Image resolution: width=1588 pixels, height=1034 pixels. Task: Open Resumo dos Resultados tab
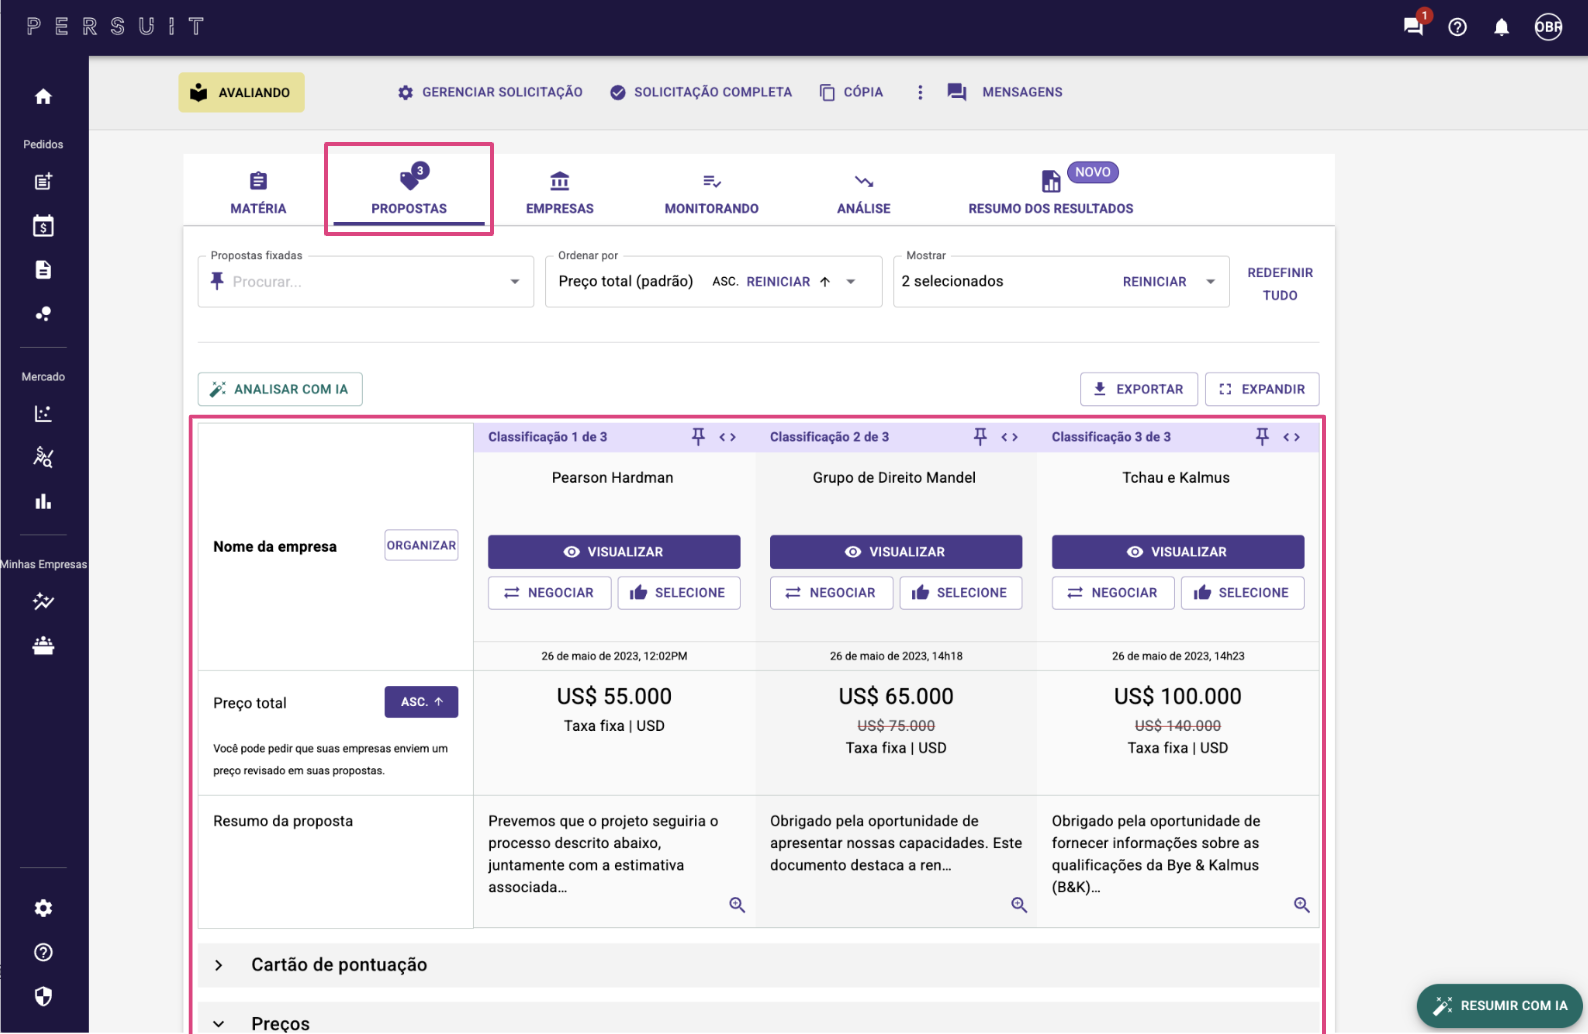[x=1051, y=193]
